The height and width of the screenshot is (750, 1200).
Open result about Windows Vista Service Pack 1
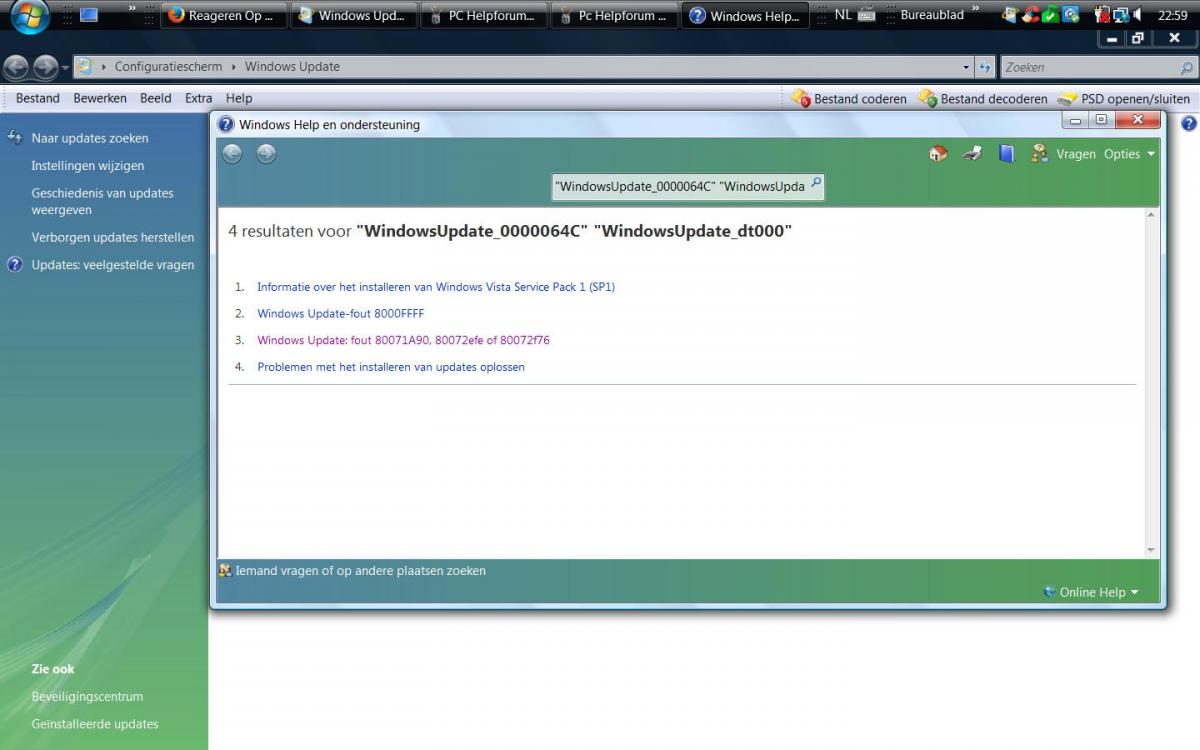(436, 287)
